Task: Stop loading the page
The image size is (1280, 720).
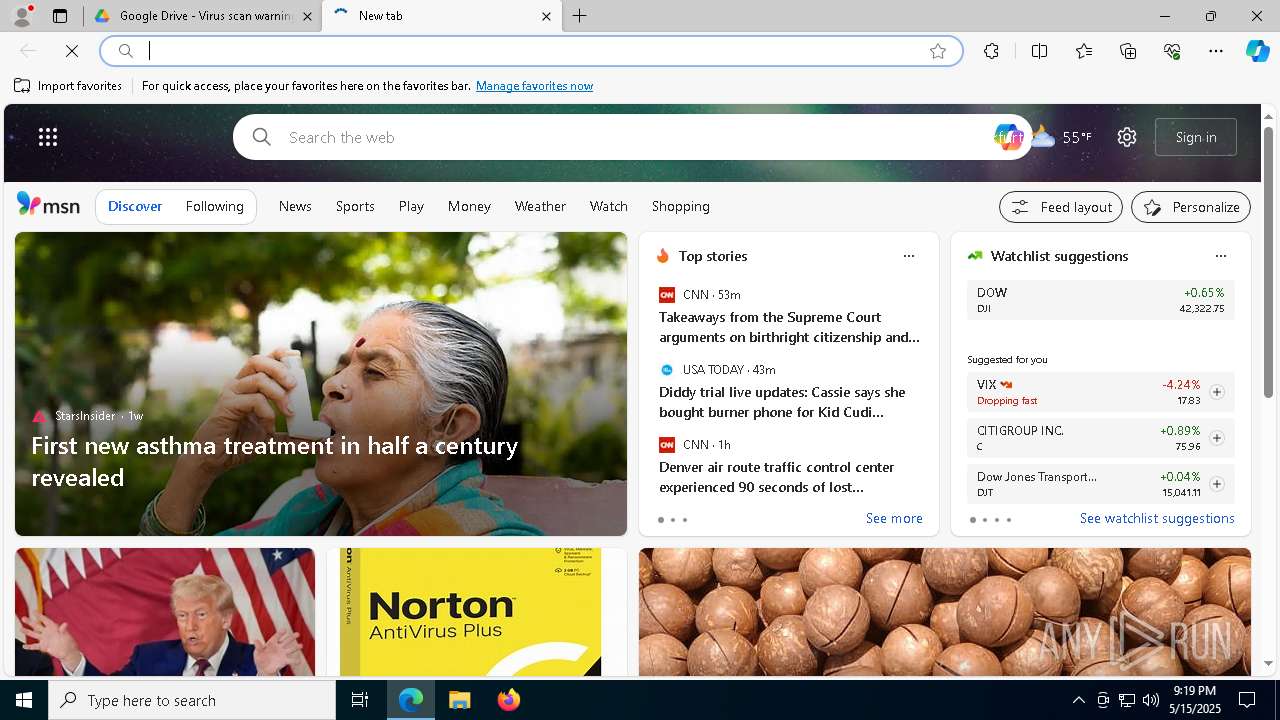Action: [x=72, y=51]
